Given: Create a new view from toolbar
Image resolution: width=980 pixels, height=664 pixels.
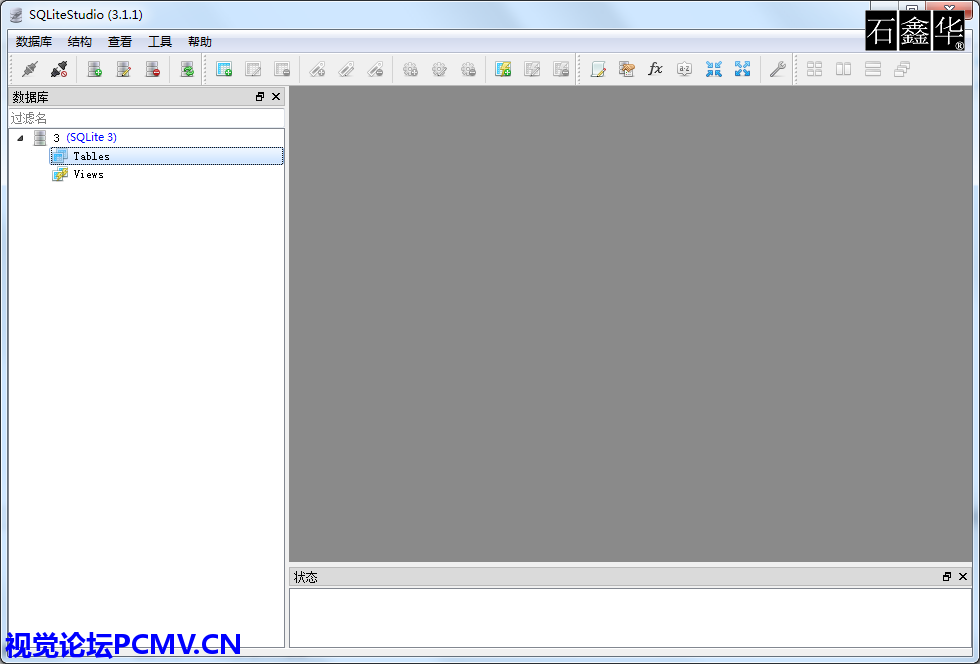Looking at the screenshot, I should point(503,69).
